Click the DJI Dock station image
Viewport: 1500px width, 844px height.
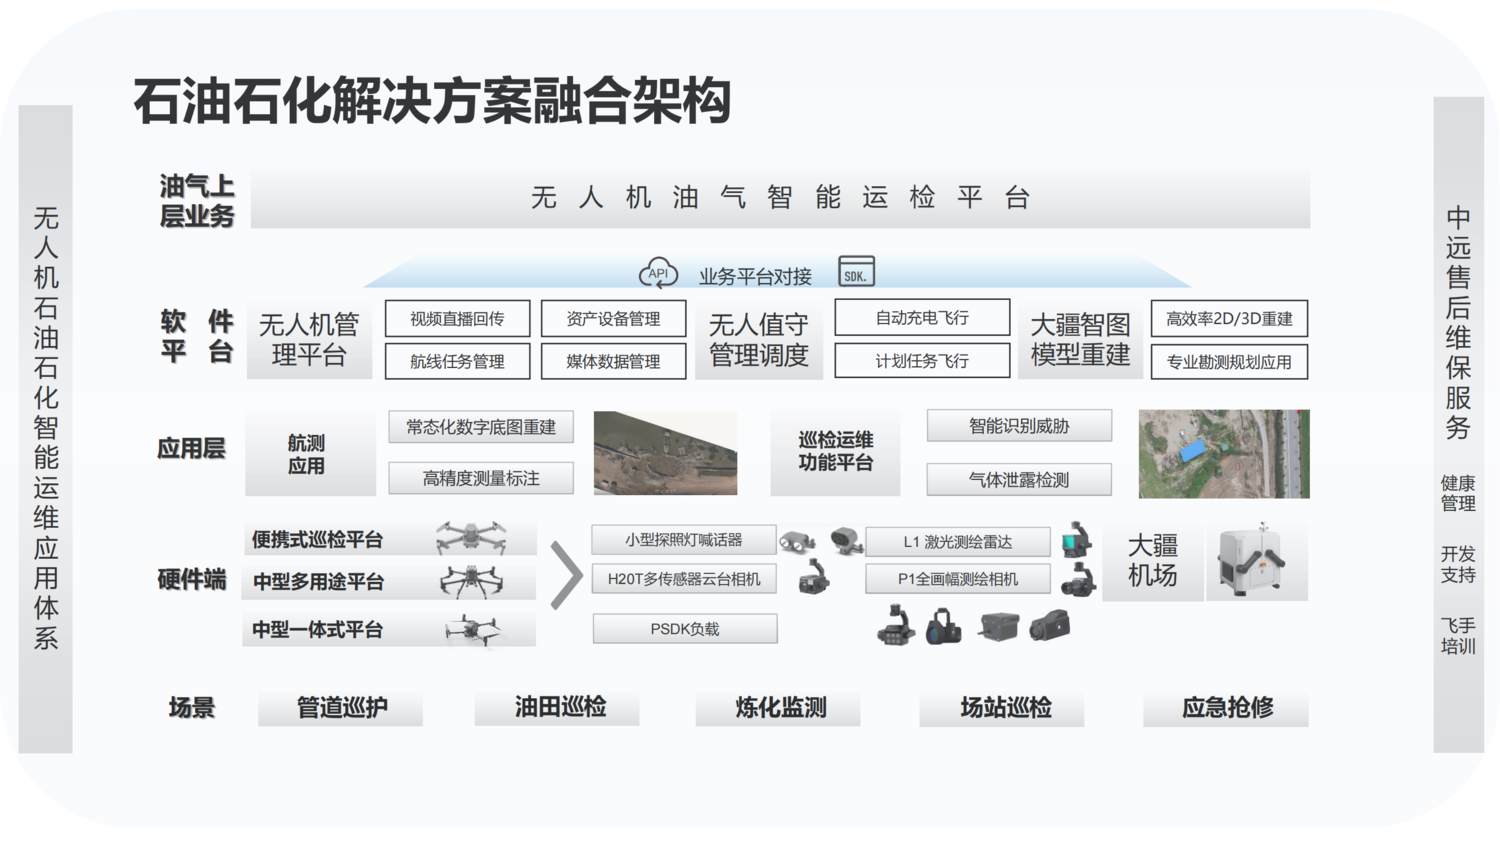coord(1255,561)
